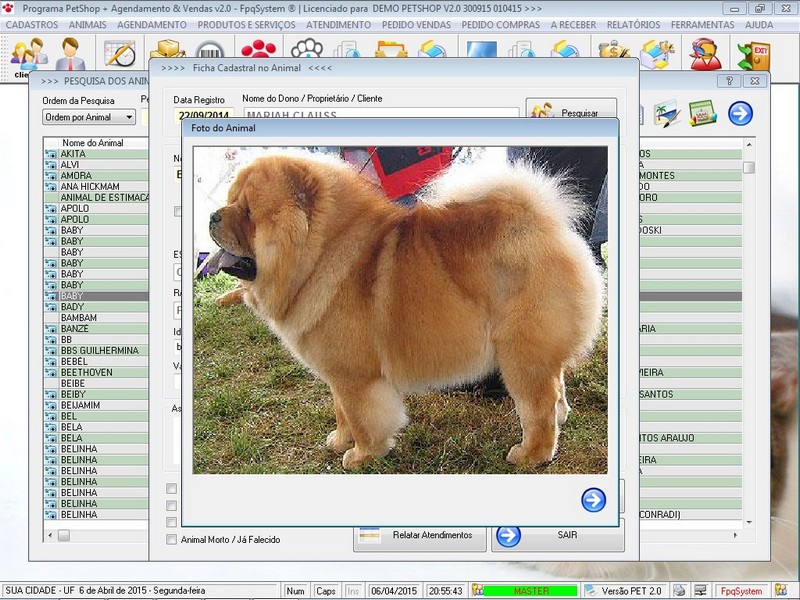Click the green exit door icon
Viewport: 800px width, 600px height.
coord(754,55)
